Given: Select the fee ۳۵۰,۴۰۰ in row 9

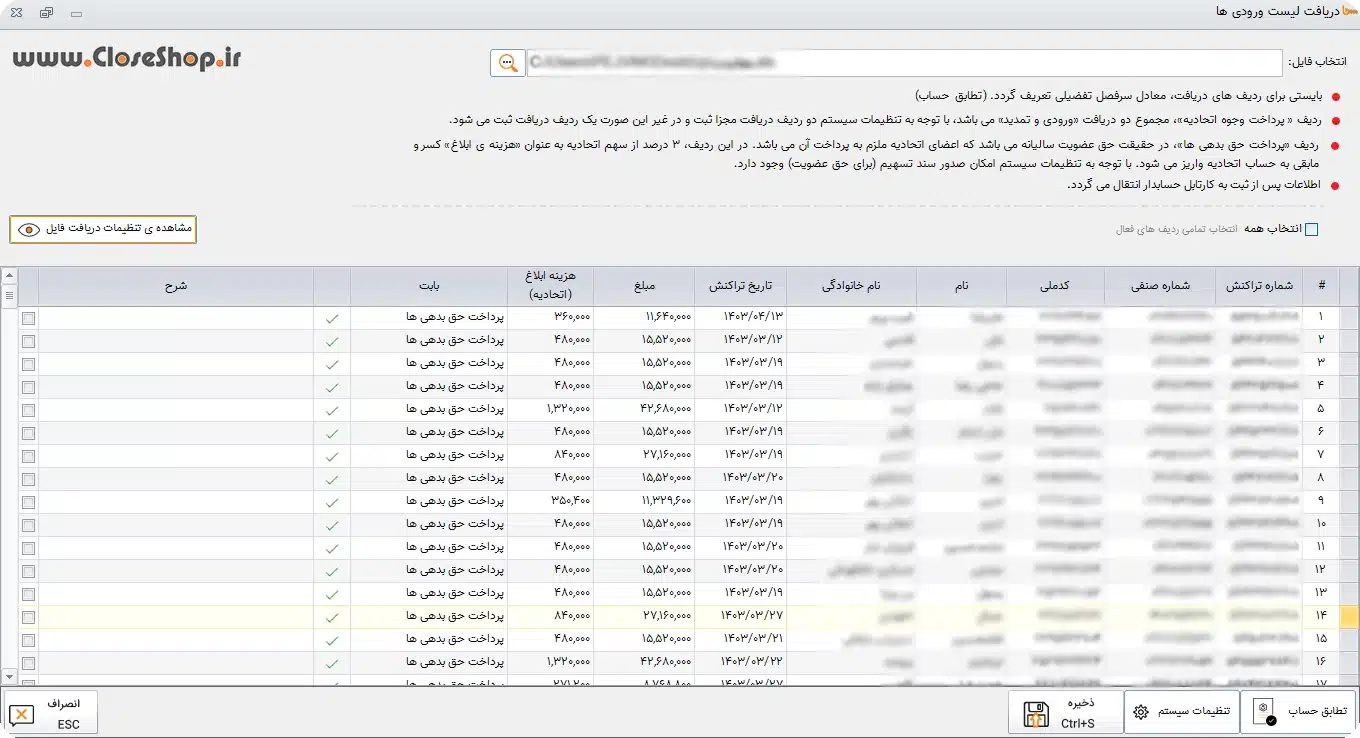Looking at the screenshot, I should coord(570,502).
